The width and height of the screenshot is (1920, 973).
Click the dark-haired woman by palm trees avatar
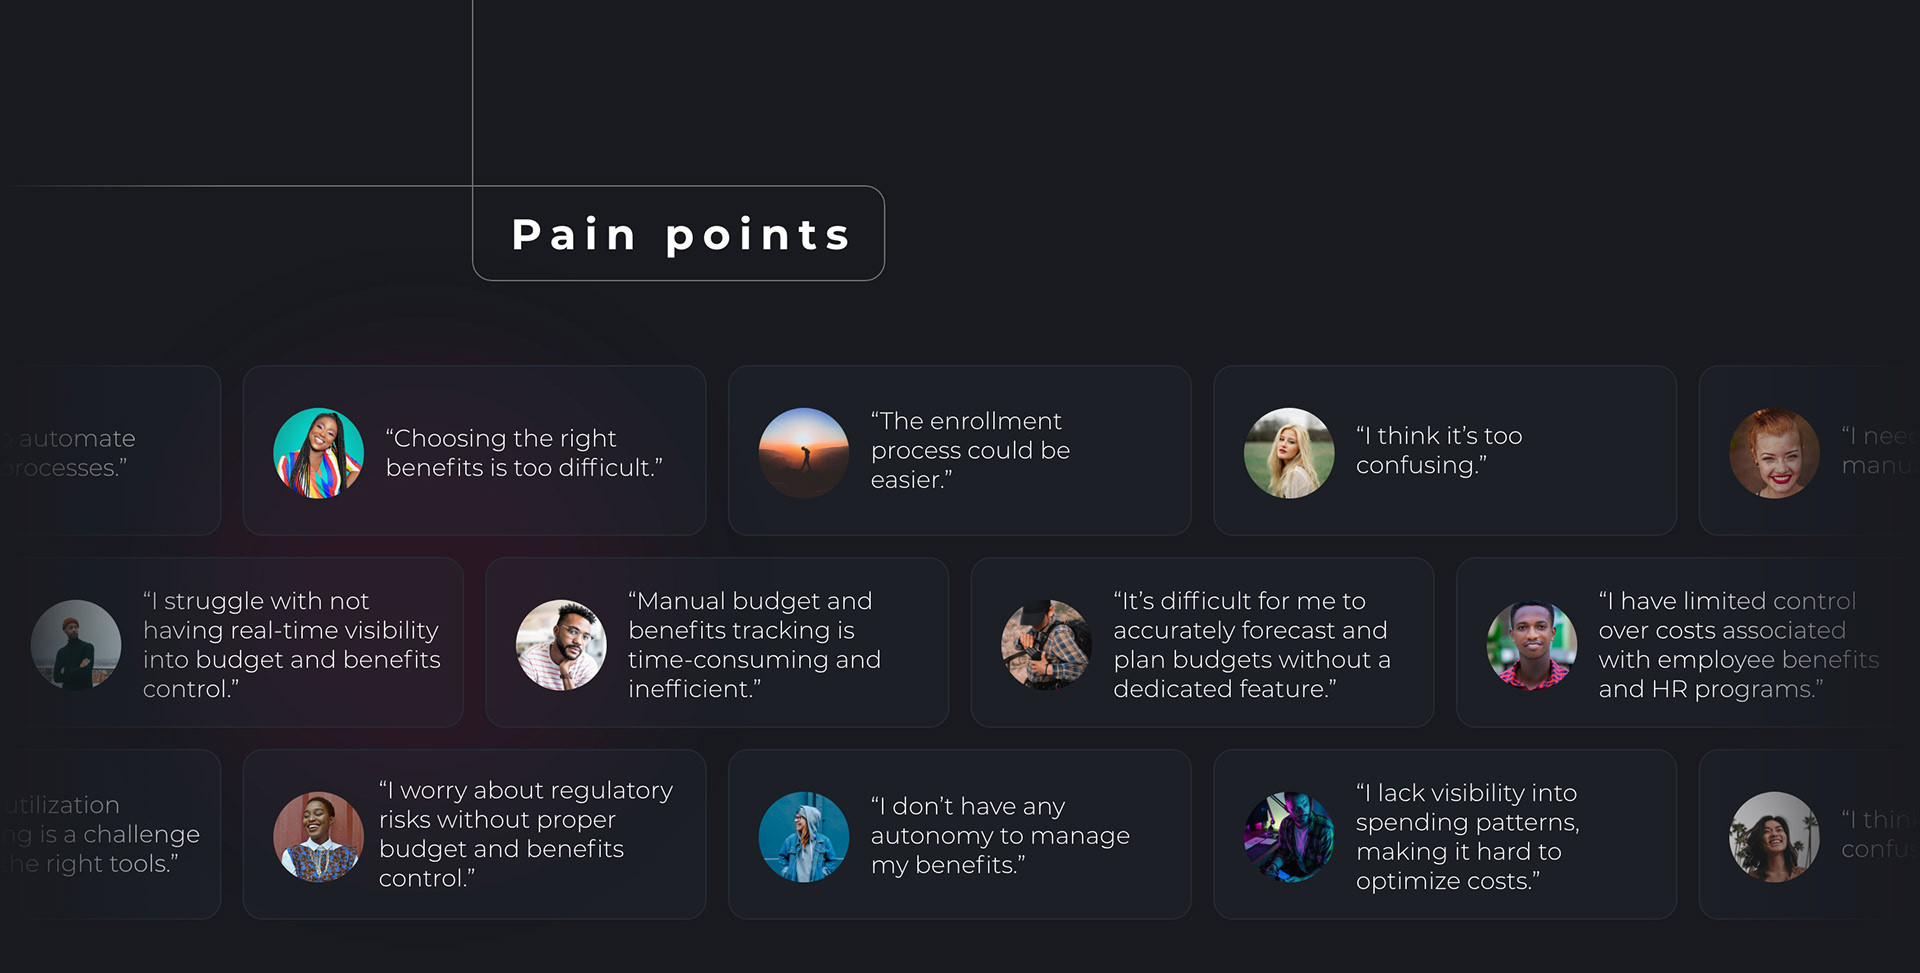pos(1775,837)
